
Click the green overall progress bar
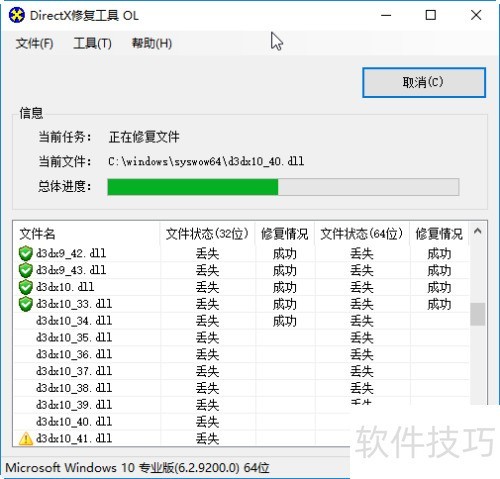click(x=283, y=187)
